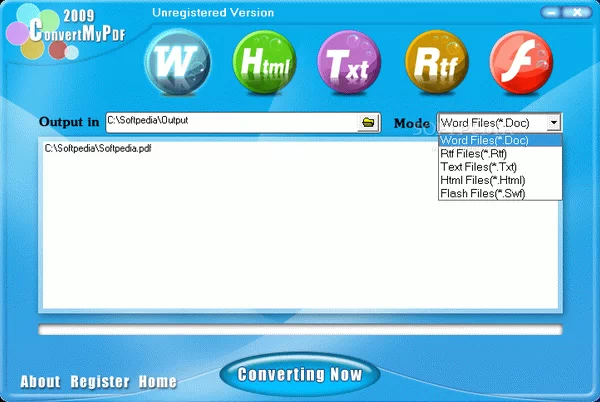Browse for output folder icon
The height and width of the screenshot is (402, 600).
click(x=368, y=122)
